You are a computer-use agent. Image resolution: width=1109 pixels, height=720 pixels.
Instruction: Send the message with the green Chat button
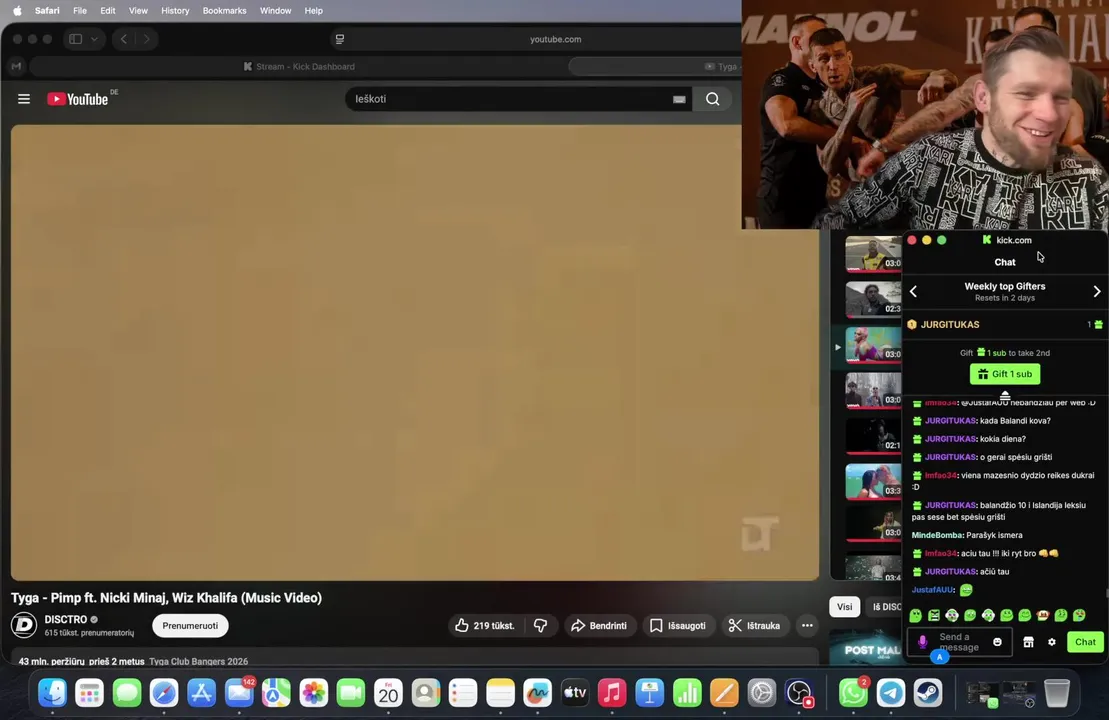click(1085, 642)
